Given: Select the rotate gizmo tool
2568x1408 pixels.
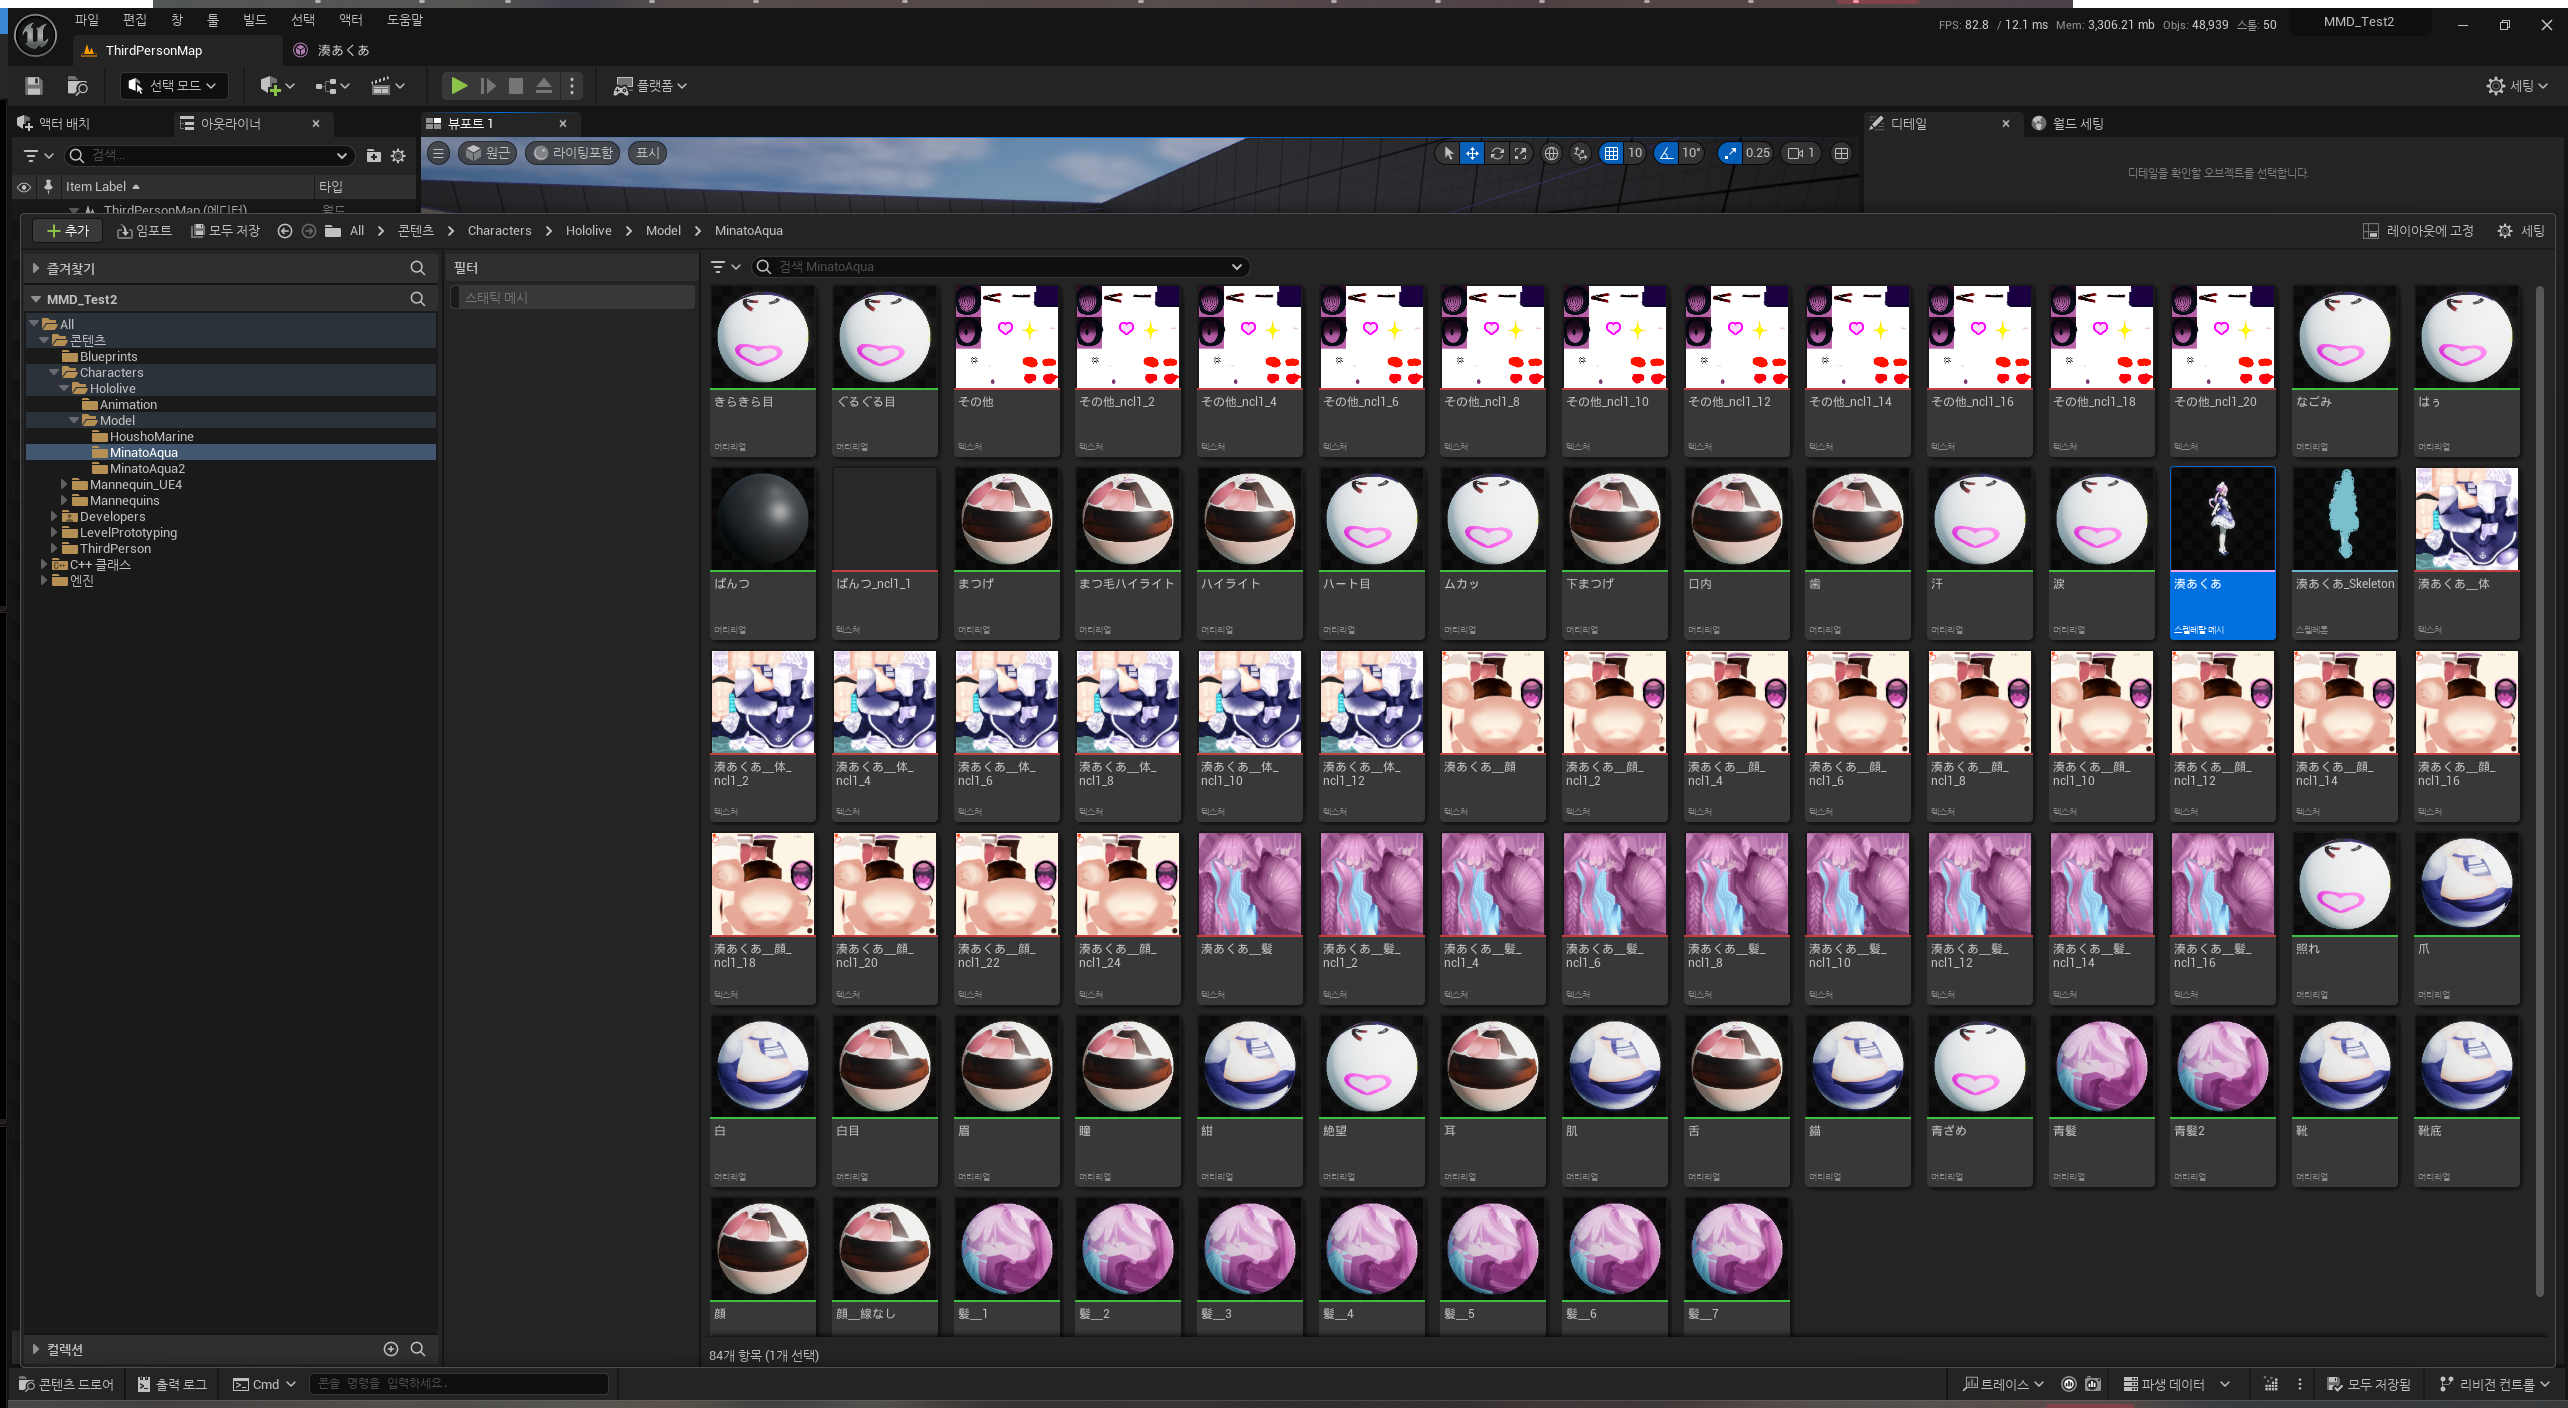Looking at the screenshot, I should point(1497,153).
